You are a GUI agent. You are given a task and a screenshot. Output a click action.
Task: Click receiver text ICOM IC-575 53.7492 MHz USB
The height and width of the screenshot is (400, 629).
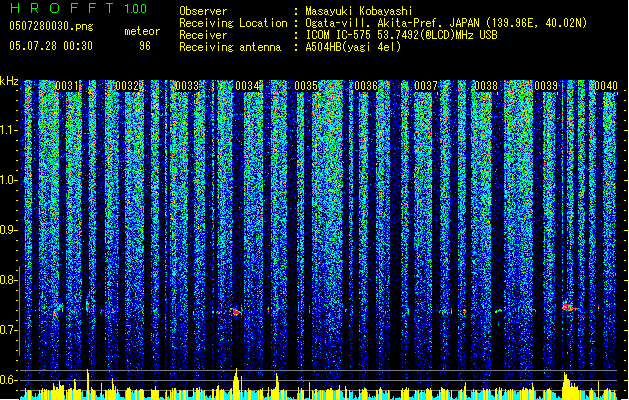402,35
